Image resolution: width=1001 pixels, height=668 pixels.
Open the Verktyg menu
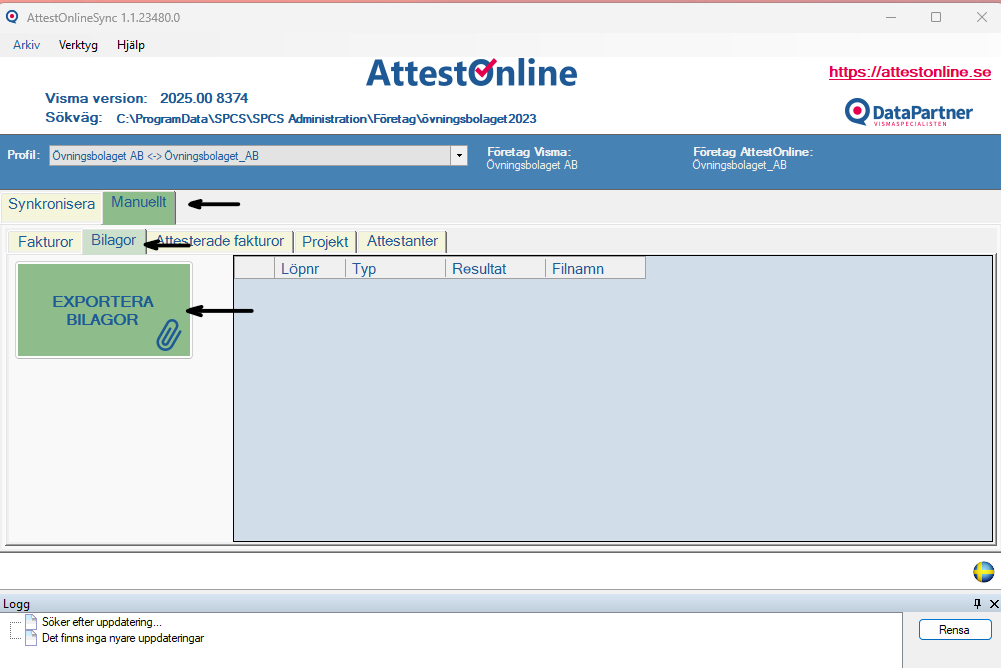pos(78,45)
